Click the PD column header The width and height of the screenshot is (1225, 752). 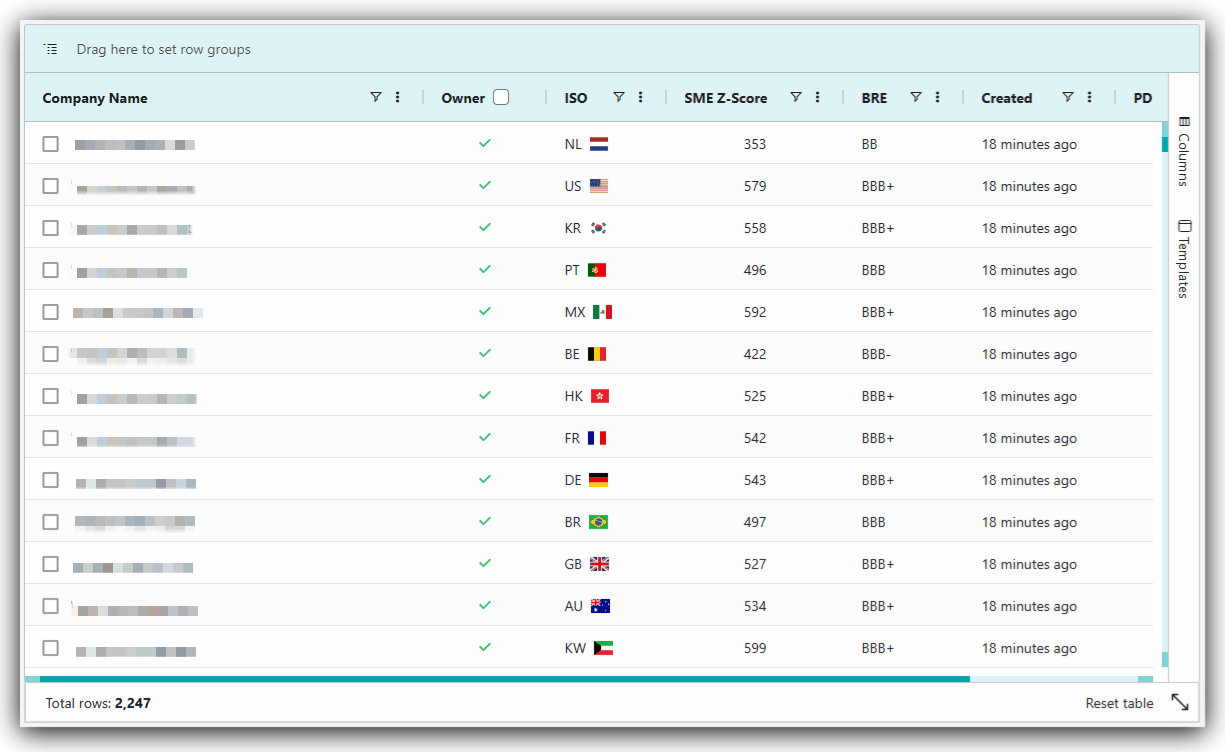[1143, 98]
